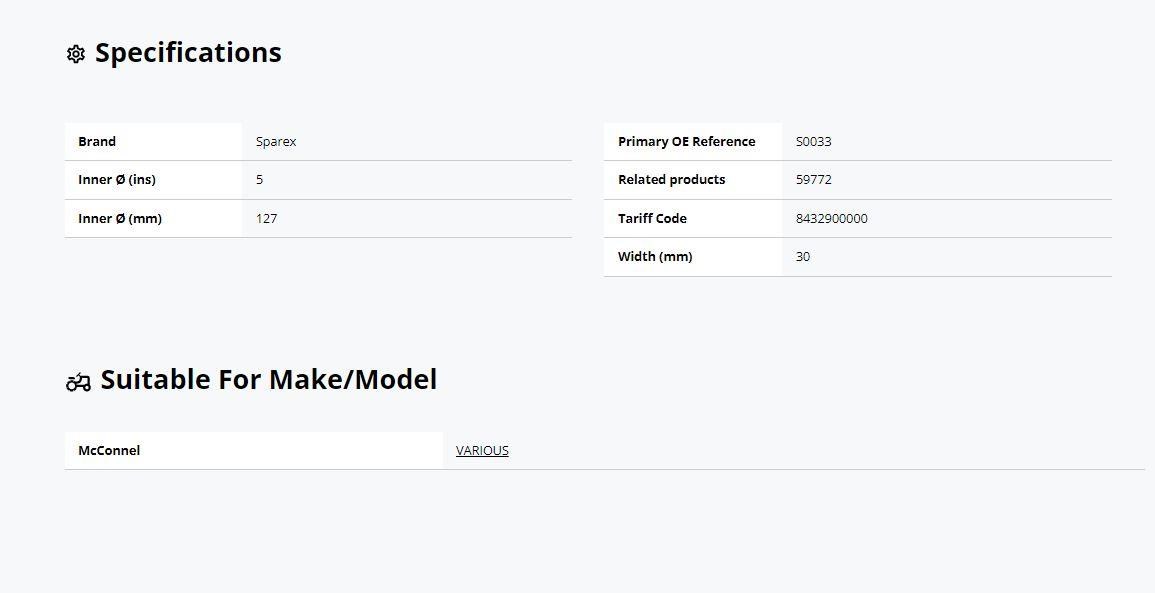This screenshot has width=1155, height=593.
Task: Click the S0033 reference value
Action: point(813,141)
